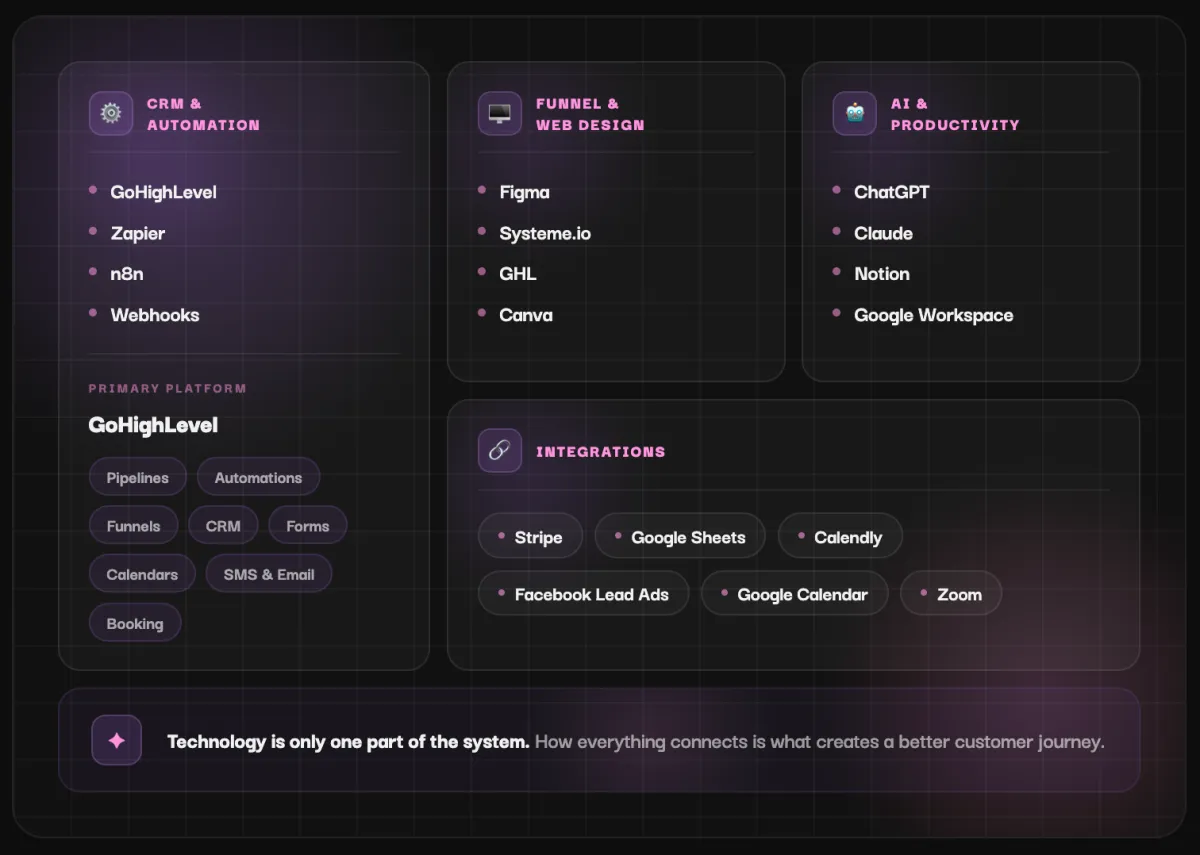Viewport: 1200px width, 855px height.
Task: Select the n8n list item
Action: (127, 274)
